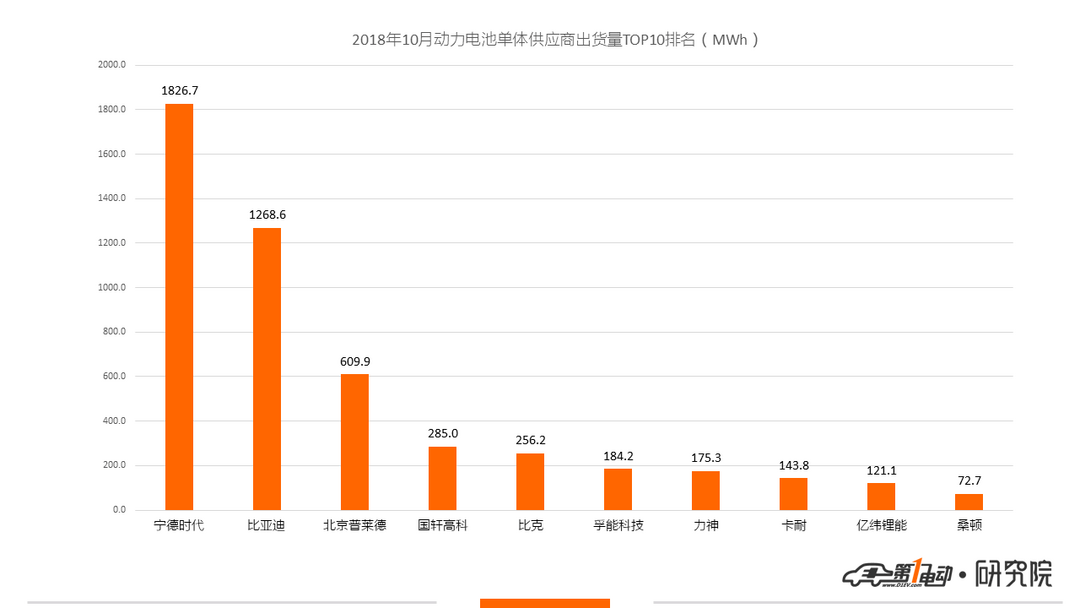Click the 北京普莱德 axis label
Viewport: 1080px width, 608px height.
point(355,525)
